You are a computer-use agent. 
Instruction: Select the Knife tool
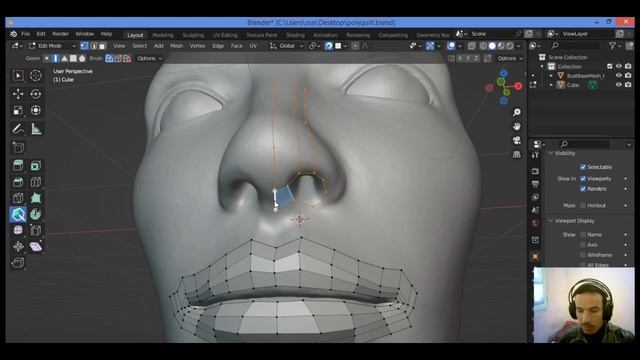coord(18,198)
